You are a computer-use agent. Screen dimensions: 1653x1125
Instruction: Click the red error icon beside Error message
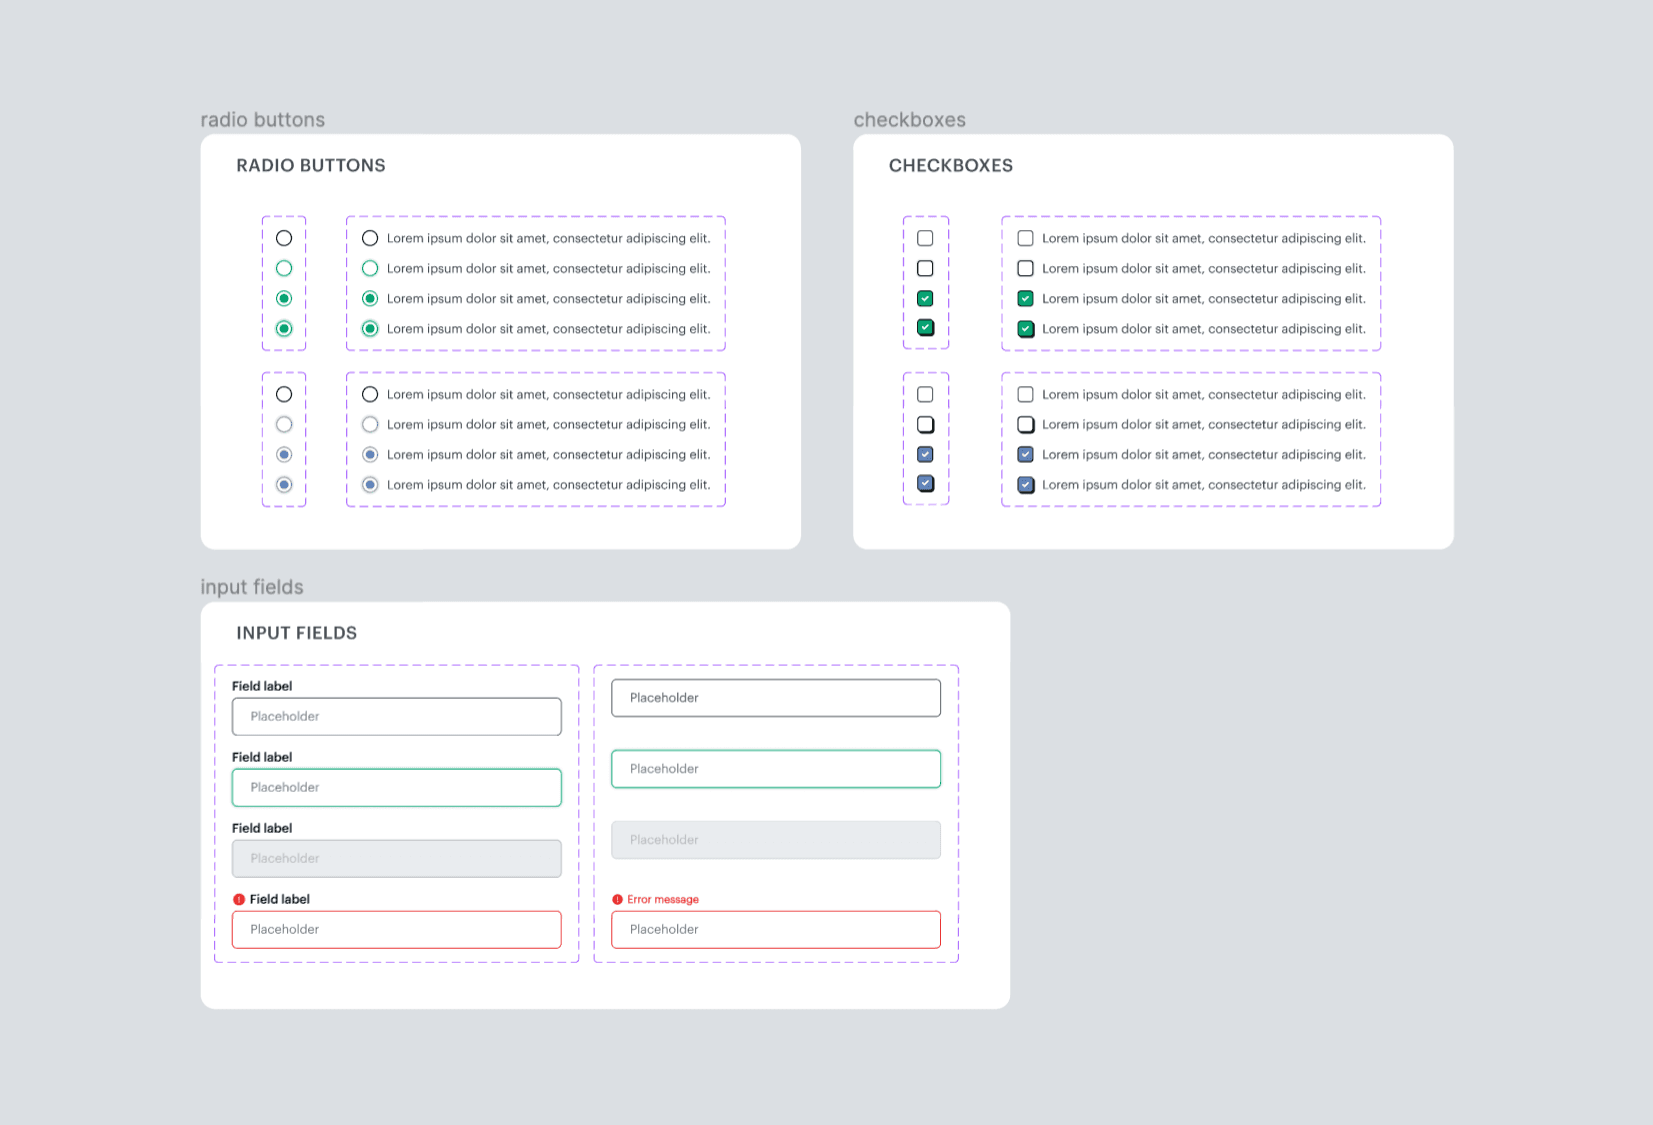(617, 899)
